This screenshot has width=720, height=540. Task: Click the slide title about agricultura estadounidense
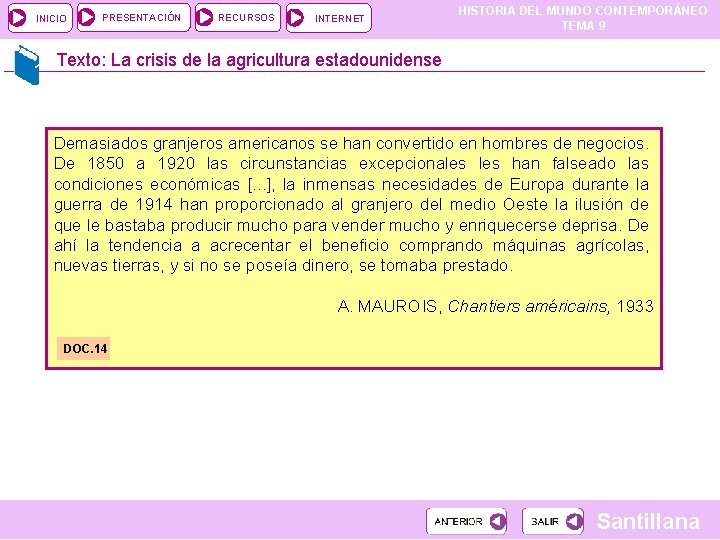248,60
